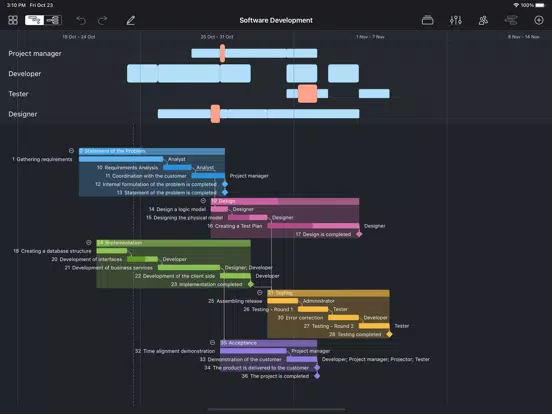Screen dimensions: 552x414
Task: Collapse the Statement of the Problem group
Action: (x=71, y=151)
